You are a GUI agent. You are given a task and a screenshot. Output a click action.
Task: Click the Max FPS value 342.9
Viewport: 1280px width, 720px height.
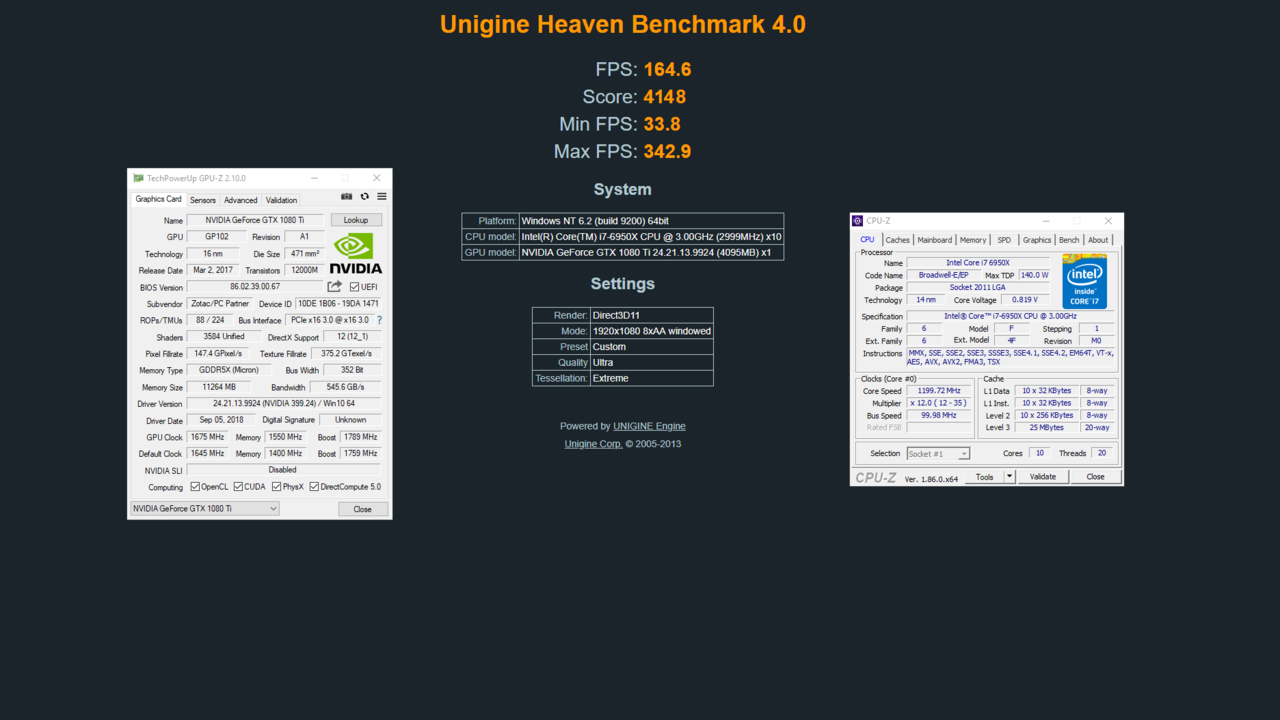click(x=668, y=152)
